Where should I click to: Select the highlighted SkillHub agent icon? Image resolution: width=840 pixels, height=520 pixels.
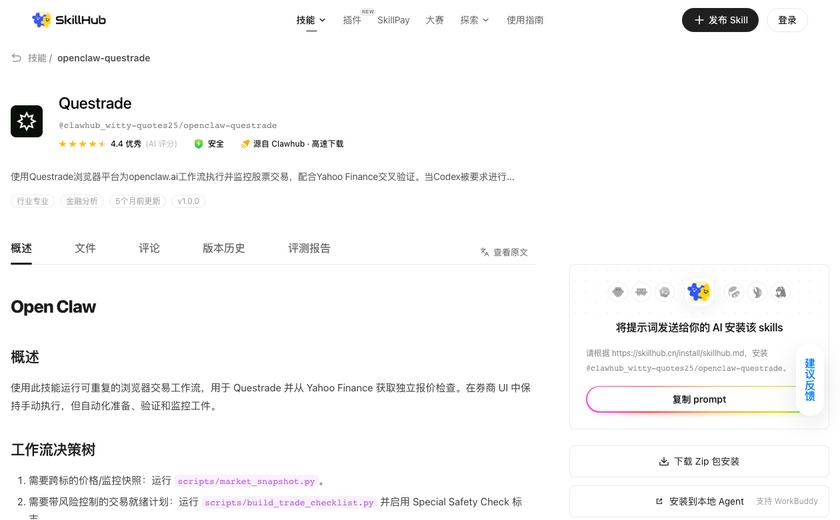pos(699,292)
